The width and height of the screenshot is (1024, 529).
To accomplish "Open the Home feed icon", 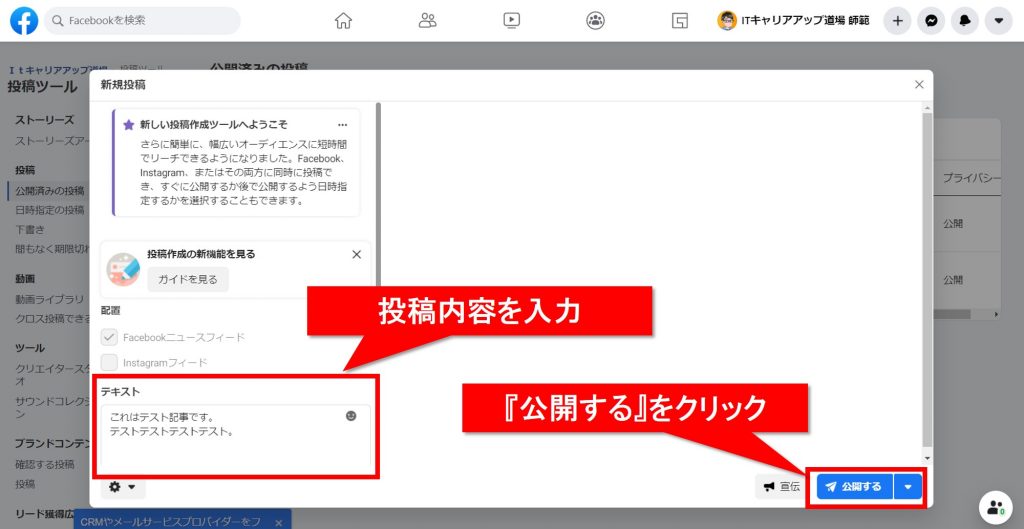I will [344, 21].
